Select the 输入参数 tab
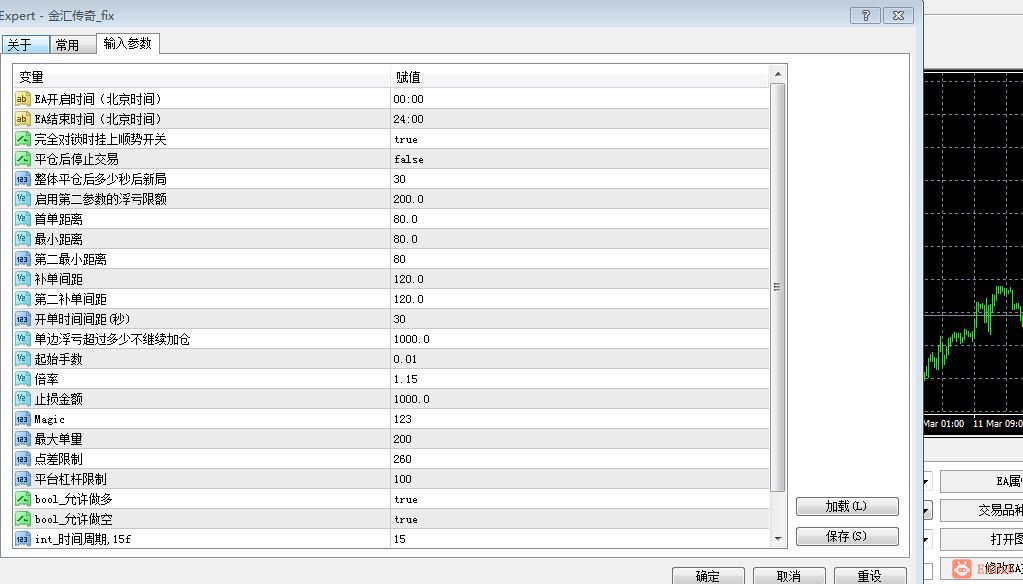Viewport: 1023px width, 584px height. tap(128, 43)
